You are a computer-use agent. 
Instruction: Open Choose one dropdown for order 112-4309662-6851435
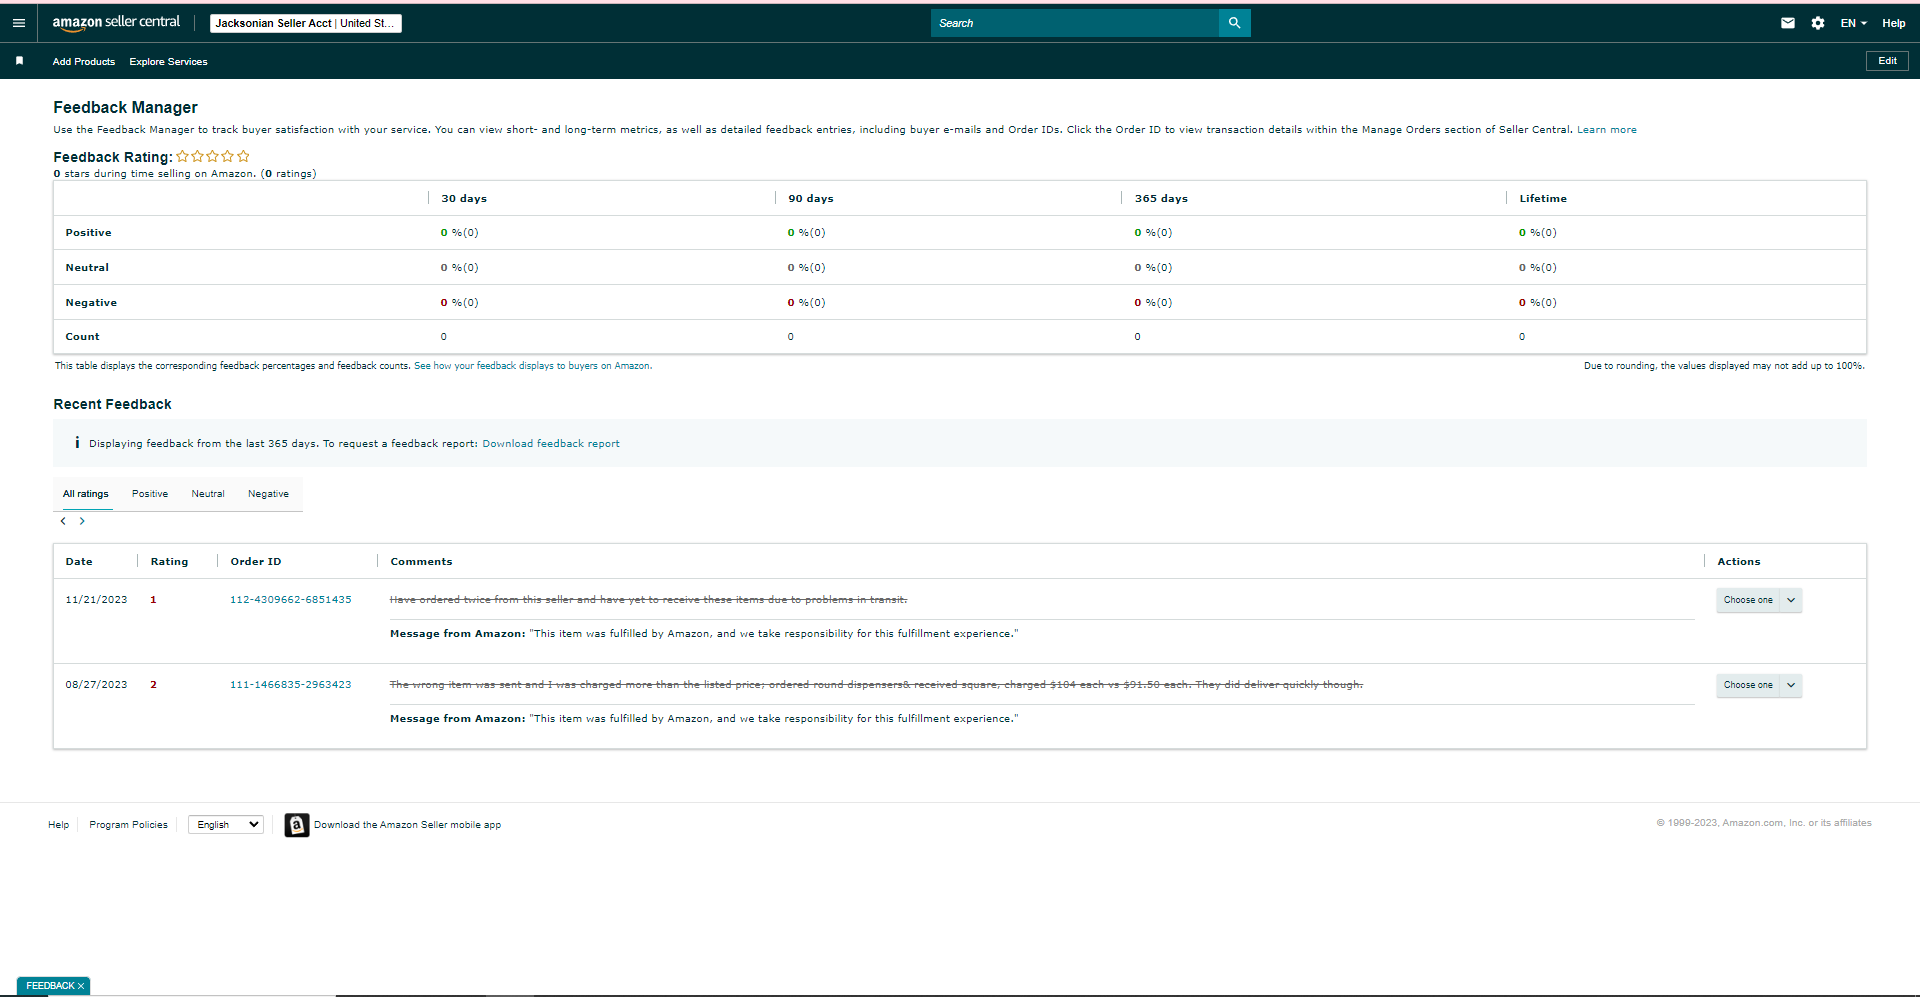click(x=1759, y=600)
